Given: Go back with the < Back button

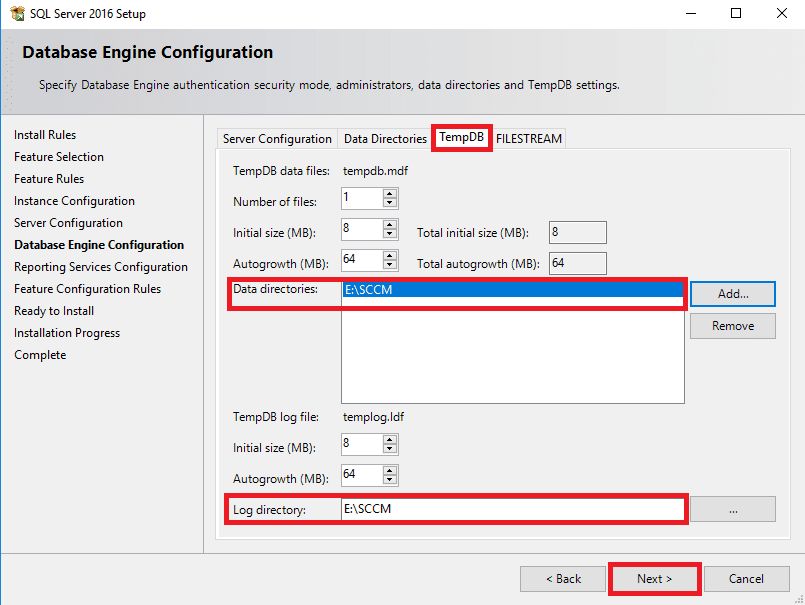Looking at the screenshot, I should coord(563,579).
